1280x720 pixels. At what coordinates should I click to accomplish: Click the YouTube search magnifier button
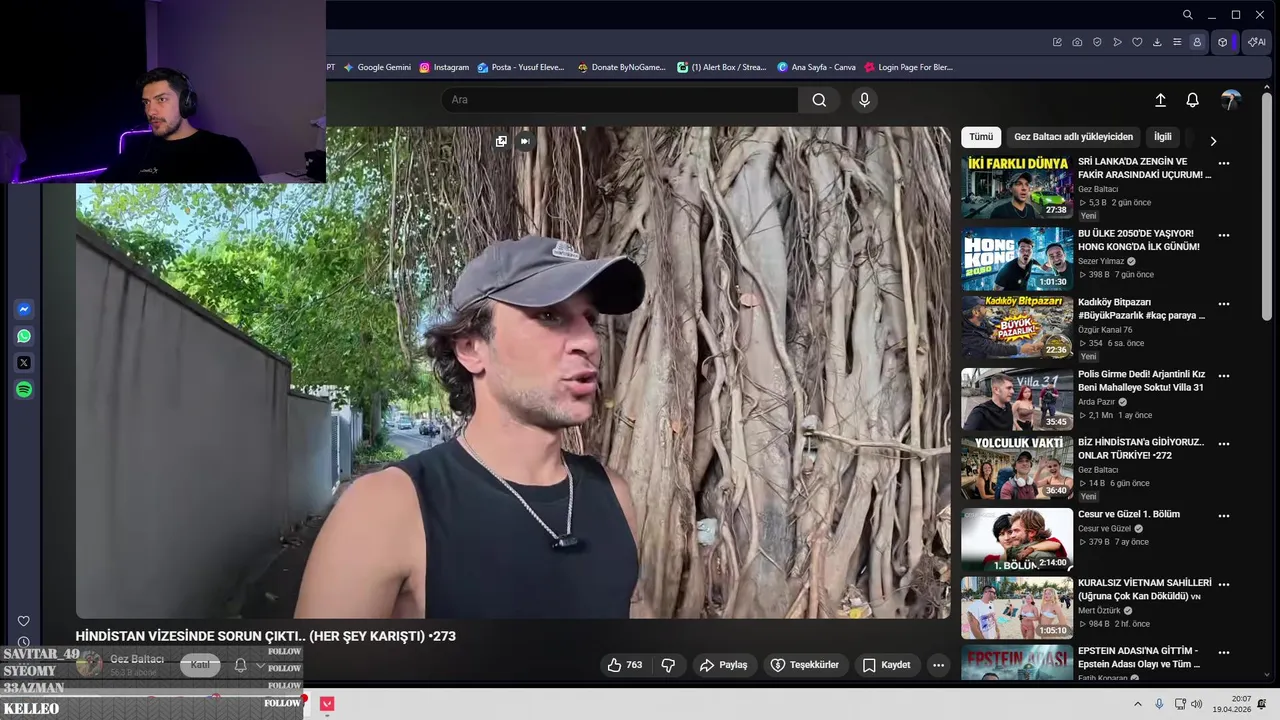819,100
